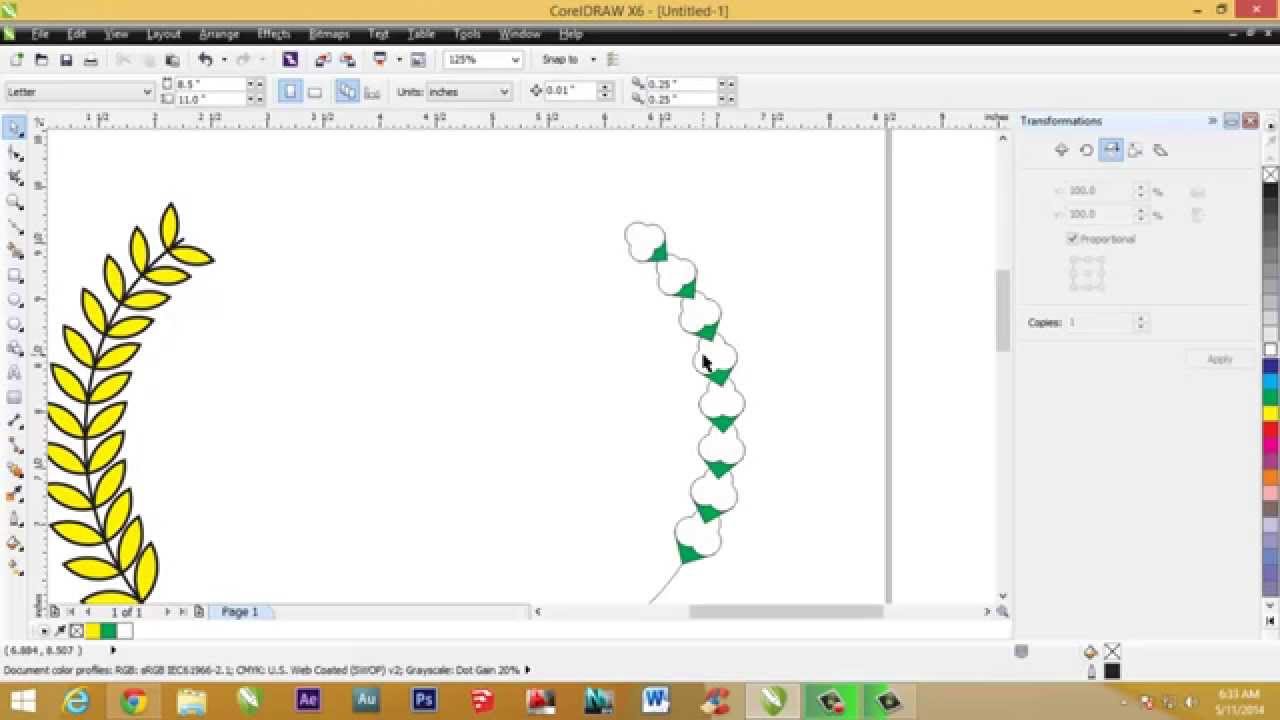Open the Arrange menu
The image size is (1280, 720).
[219, 34]
